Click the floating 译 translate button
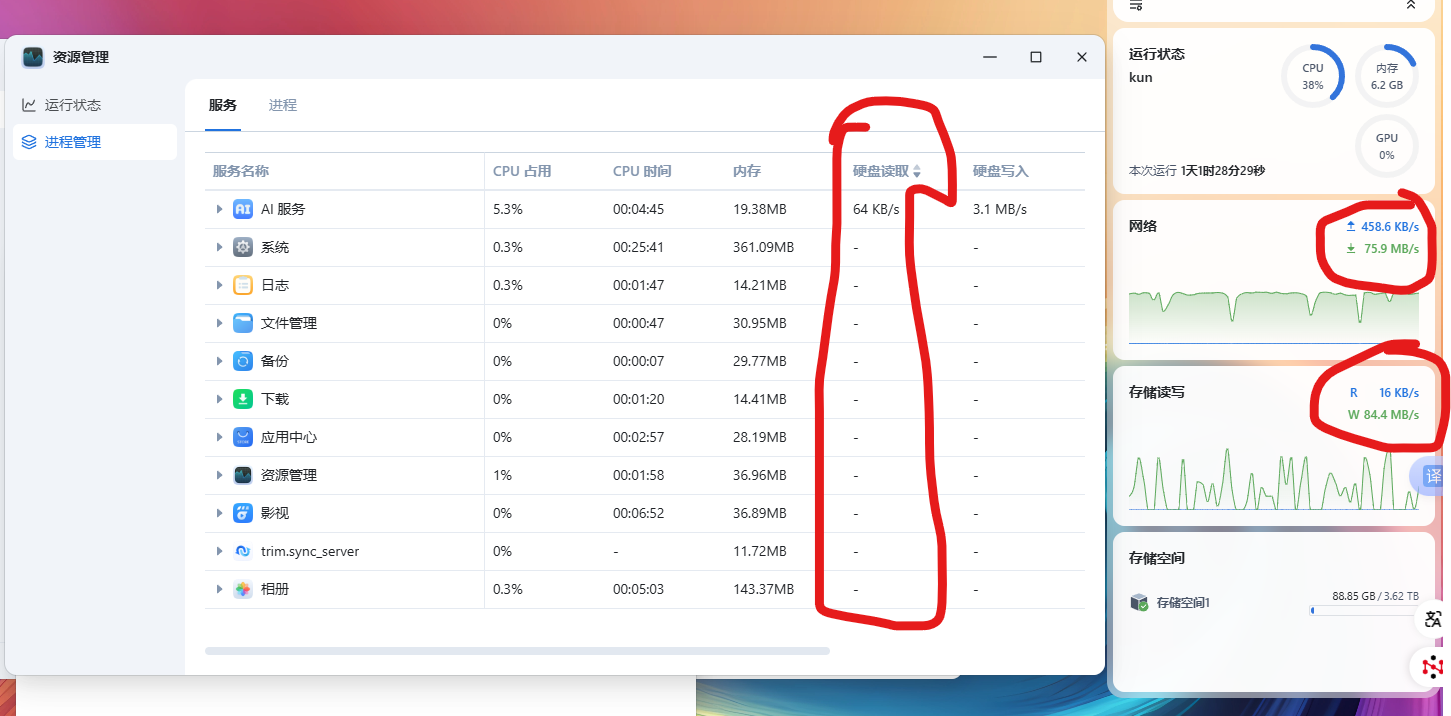1451x716 pixels. (x=1431, y=477)
